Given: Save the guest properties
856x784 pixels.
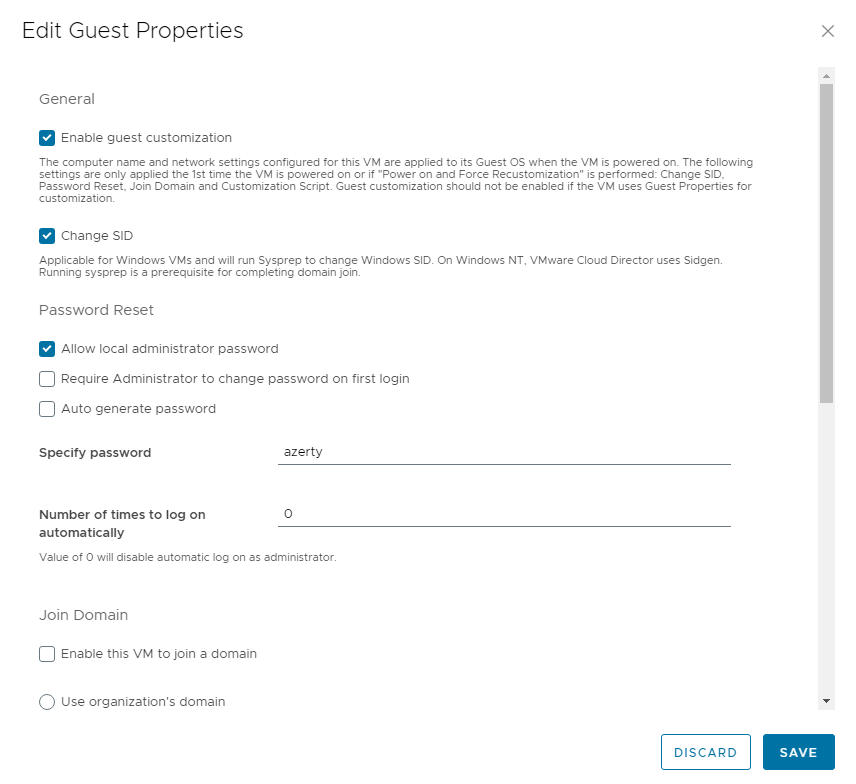Looking at the screenshot, I should pos(798,752).
